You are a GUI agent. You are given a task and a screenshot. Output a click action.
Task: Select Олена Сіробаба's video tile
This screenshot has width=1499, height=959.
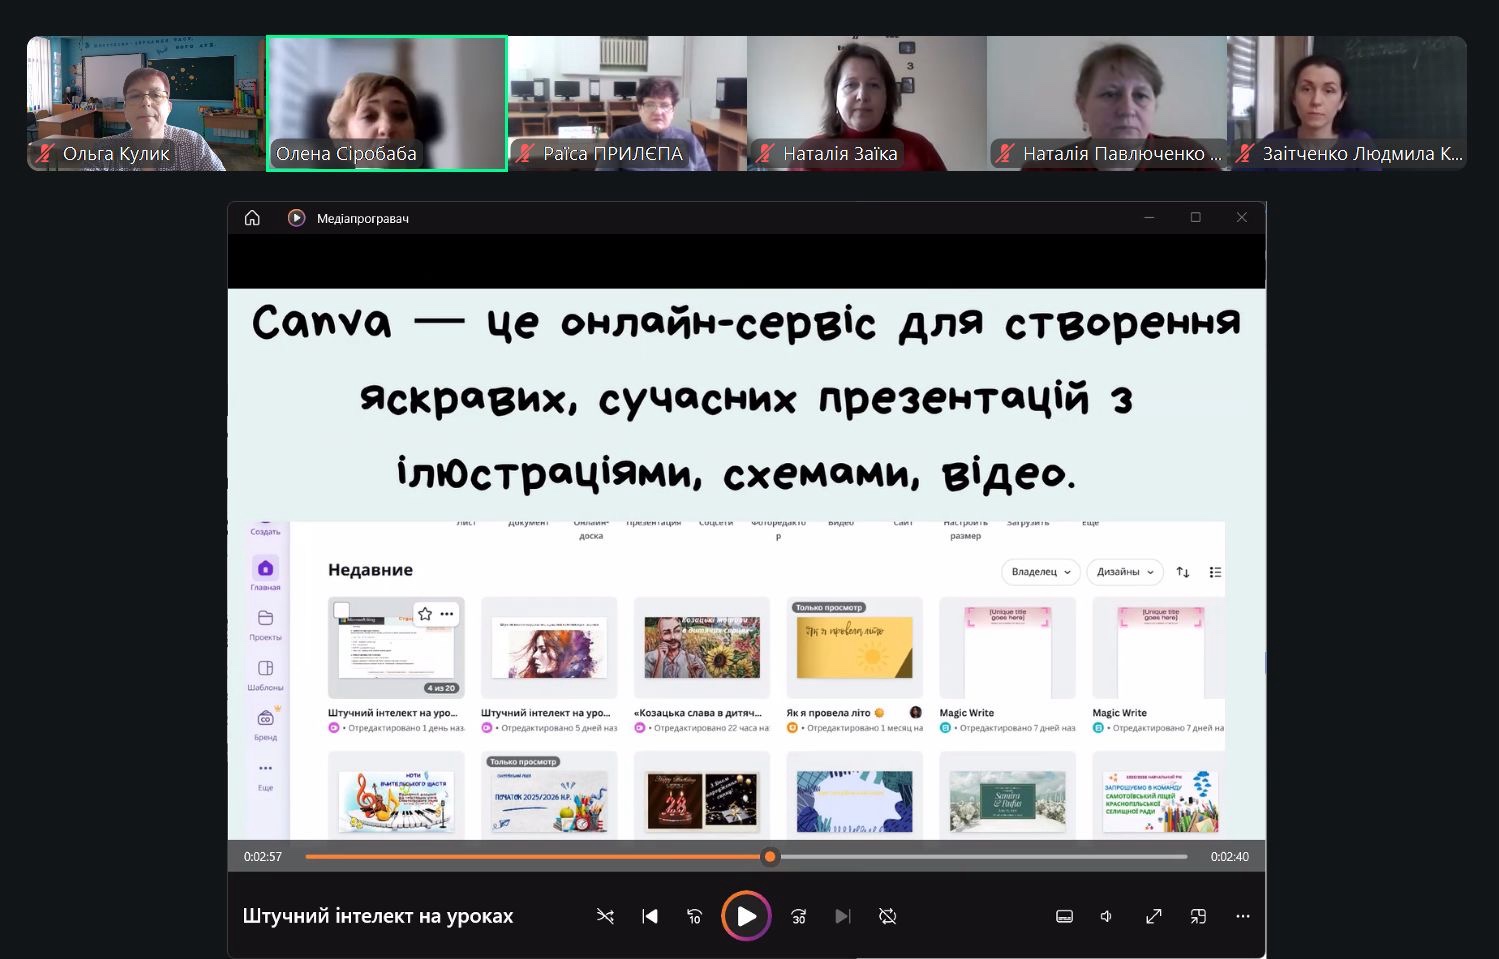[387, 104]
